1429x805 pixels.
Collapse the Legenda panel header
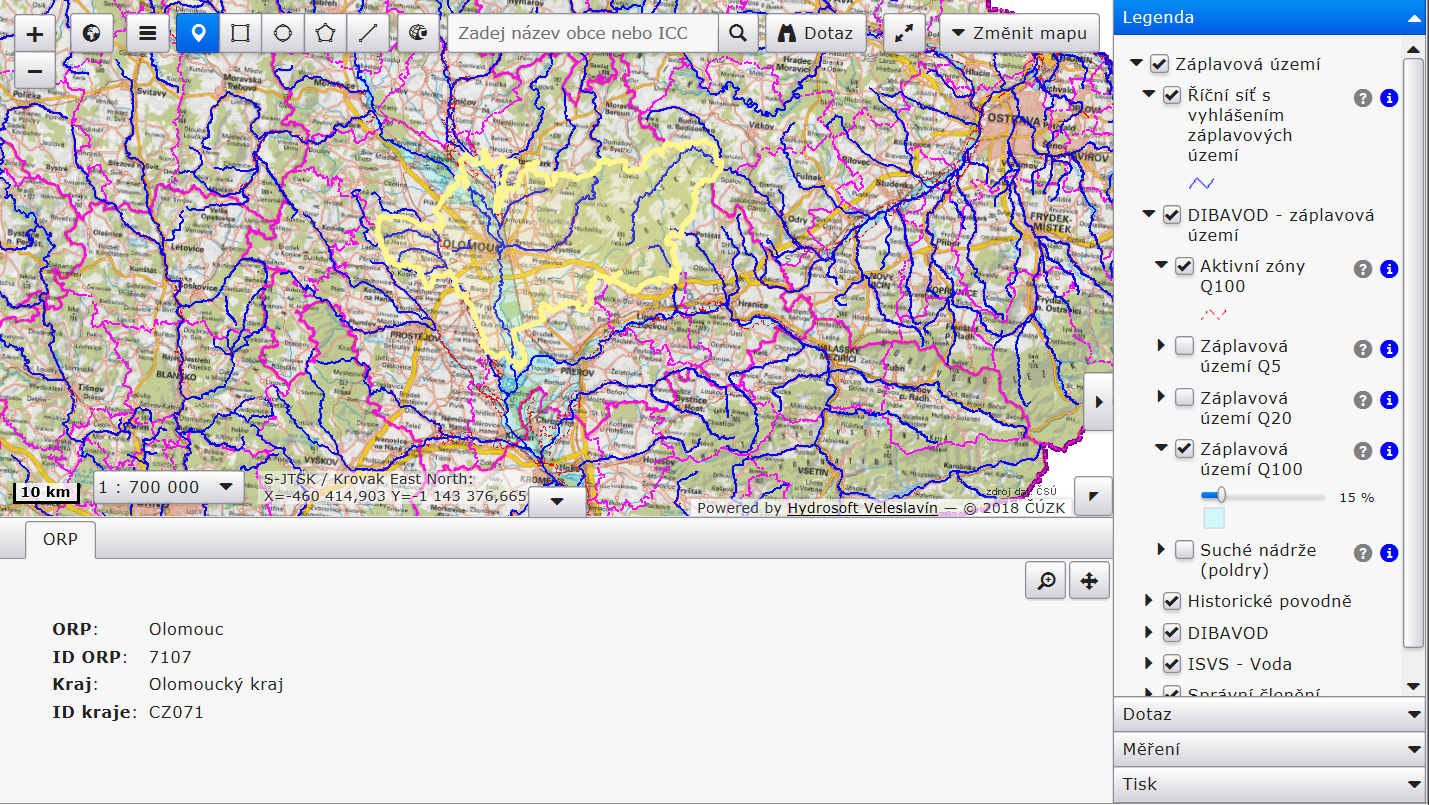coord(1270,17)
